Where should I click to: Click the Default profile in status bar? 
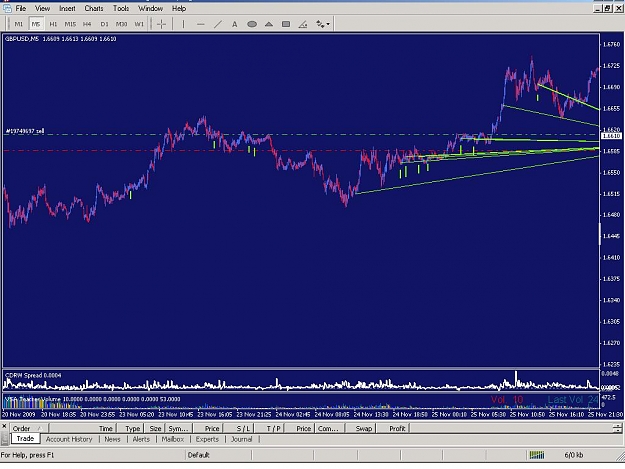coord(198,455)
